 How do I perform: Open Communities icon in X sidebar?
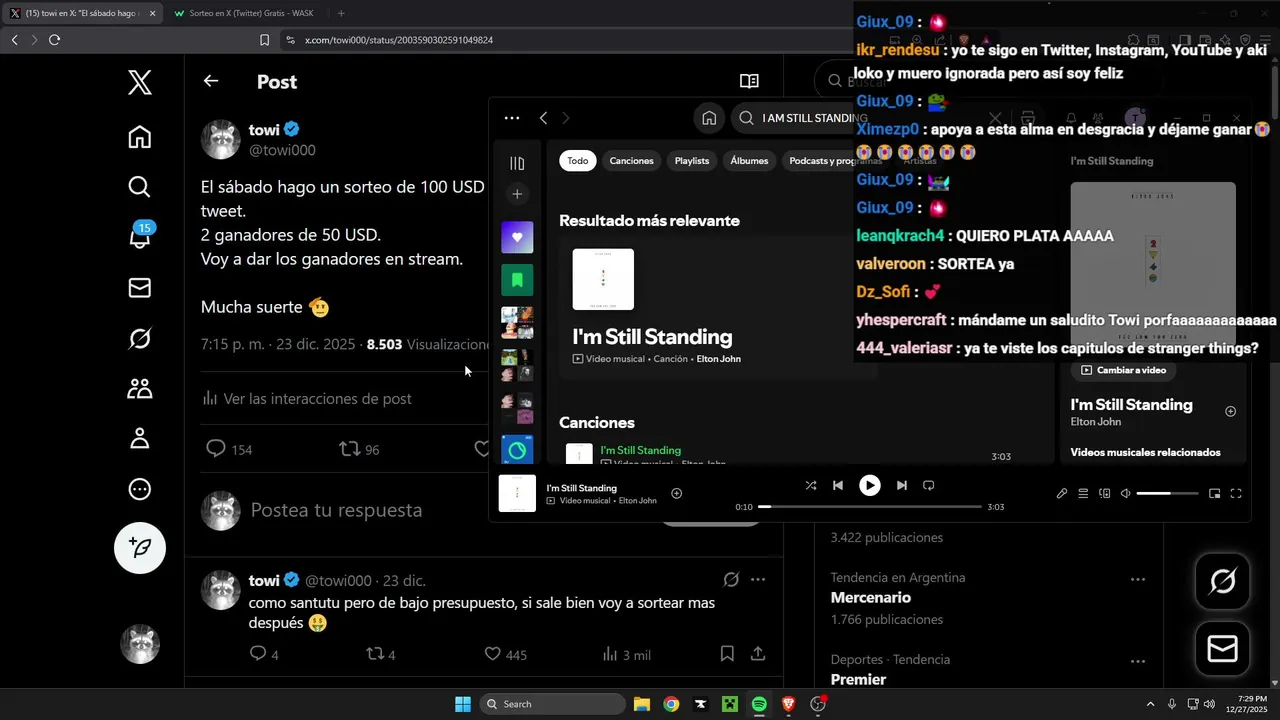pos(140,389)
